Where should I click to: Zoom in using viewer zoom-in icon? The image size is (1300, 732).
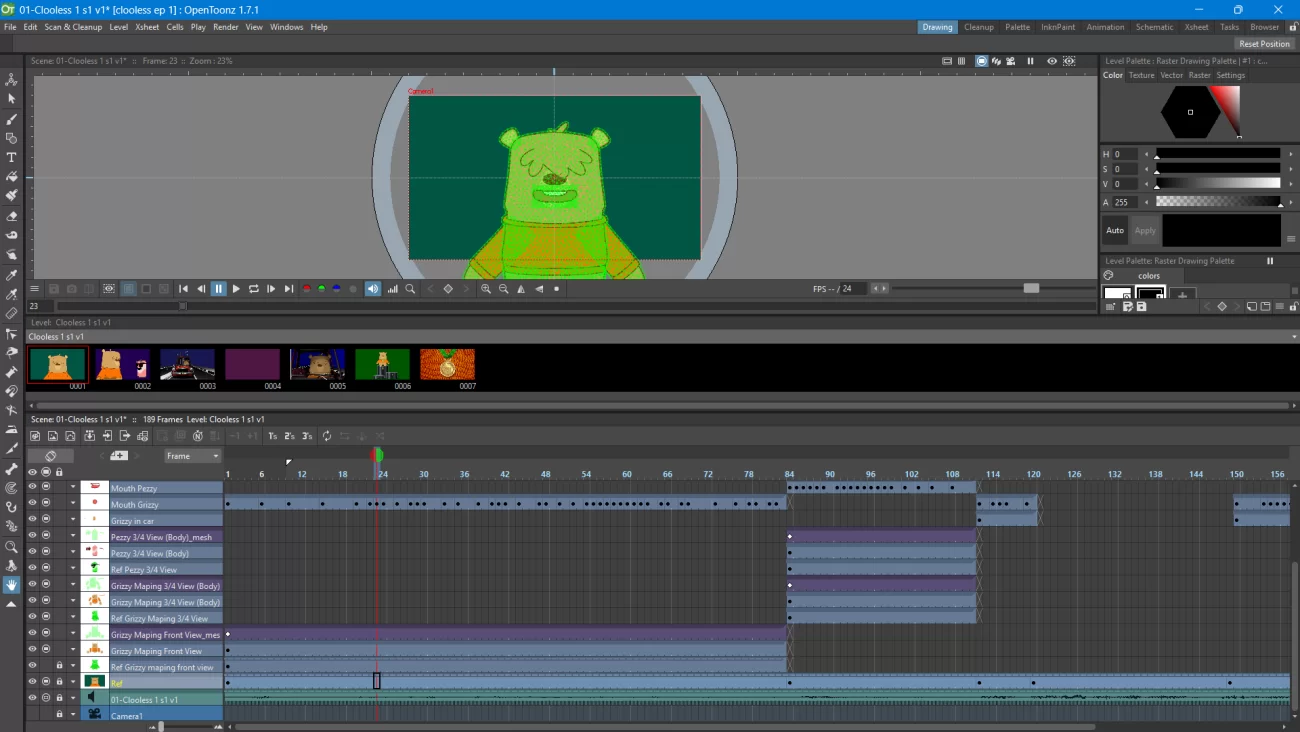click(486, 289)
